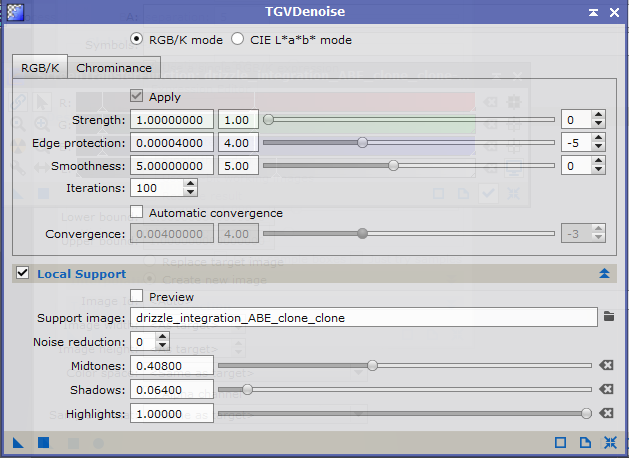Click the Apply Global square icon
The height and width of the screenshot is (458, 629).
[x=43, y=442]
